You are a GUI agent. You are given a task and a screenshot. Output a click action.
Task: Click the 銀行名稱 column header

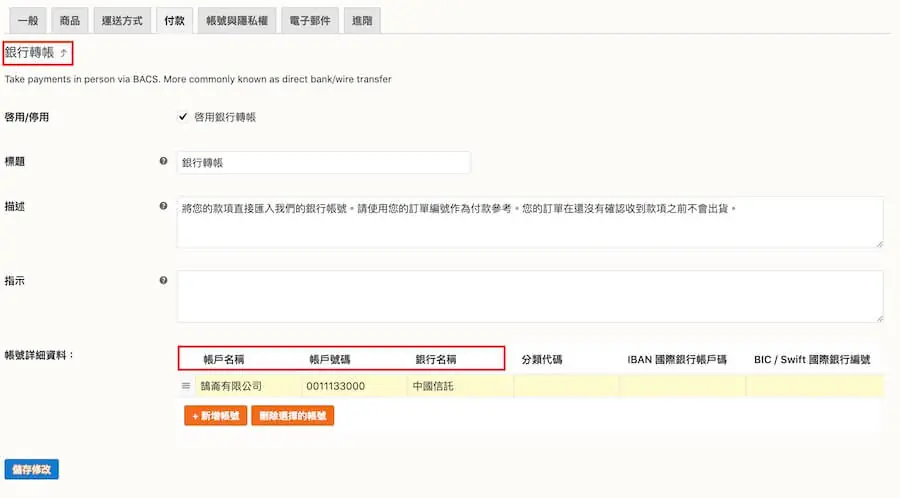click(436, 360)
